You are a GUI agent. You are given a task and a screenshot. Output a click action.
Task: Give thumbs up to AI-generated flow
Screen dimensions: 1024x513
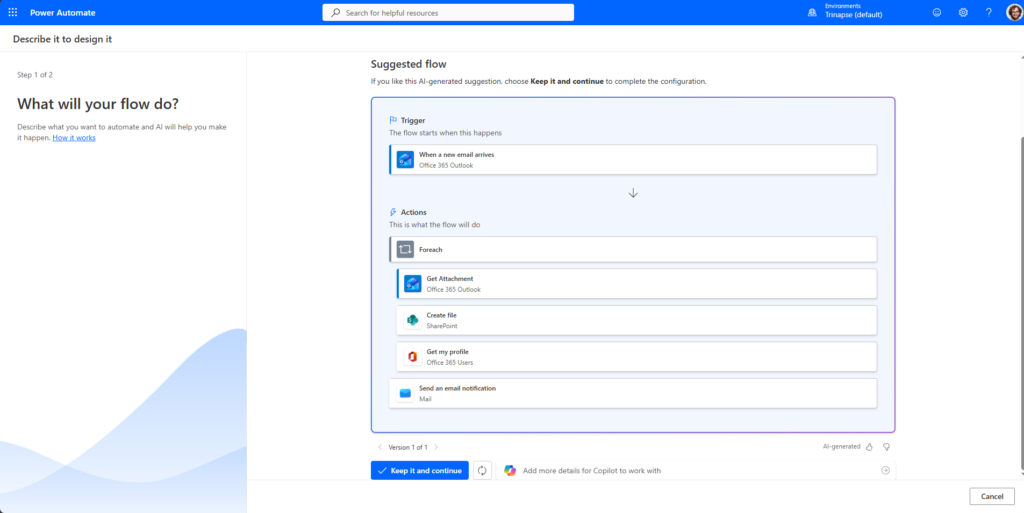pos(869,447)
